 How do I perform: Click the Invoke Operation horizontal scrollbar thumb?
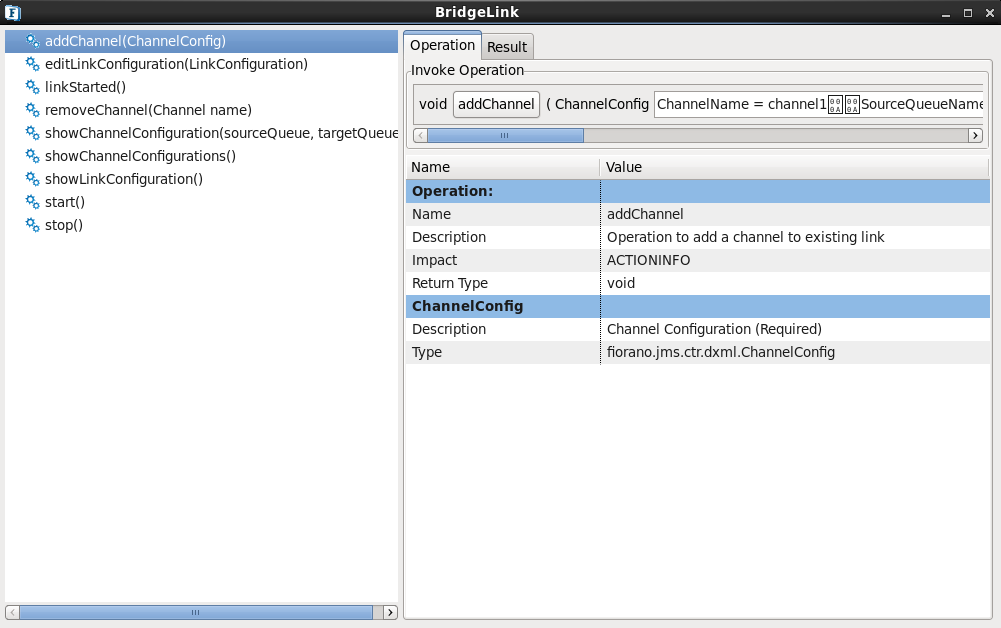(x=505, y=135)
